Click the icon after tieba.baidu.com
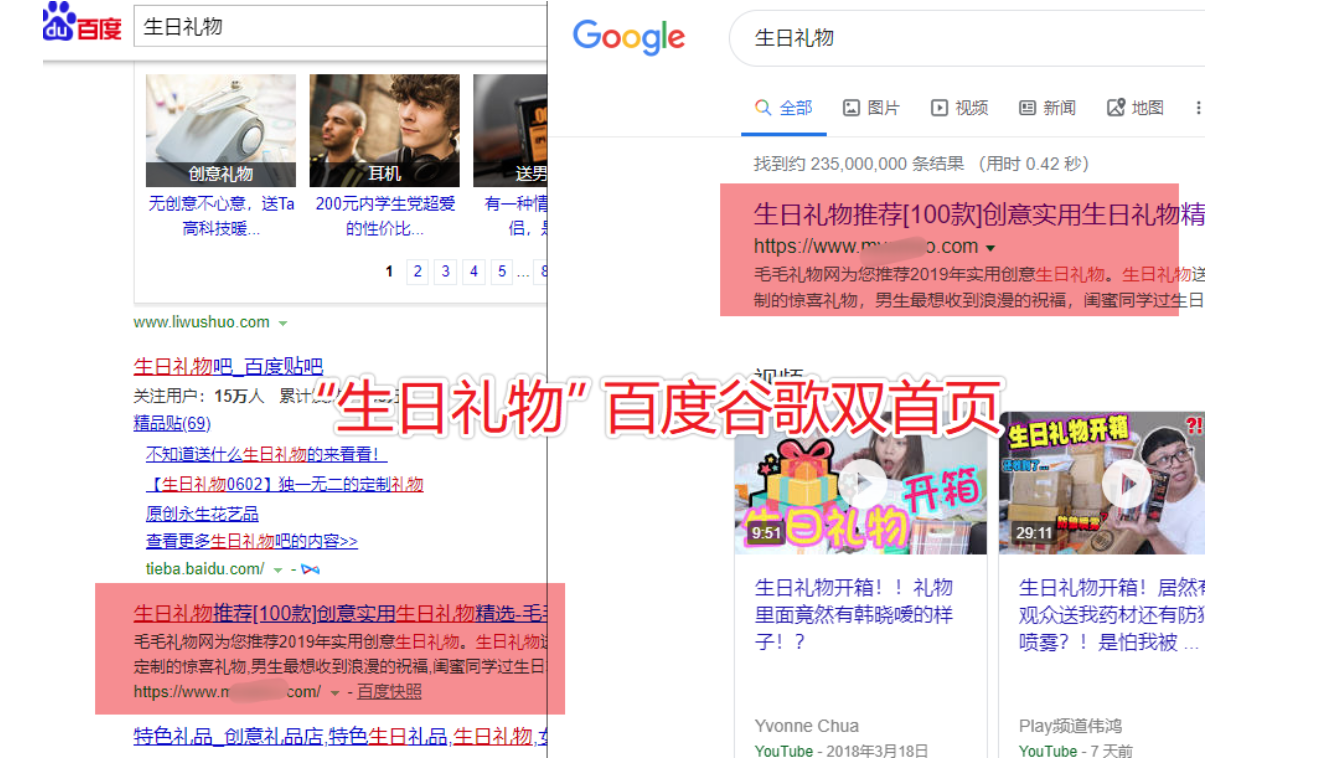The image size is (1325, 761). [x=310, y=569]
